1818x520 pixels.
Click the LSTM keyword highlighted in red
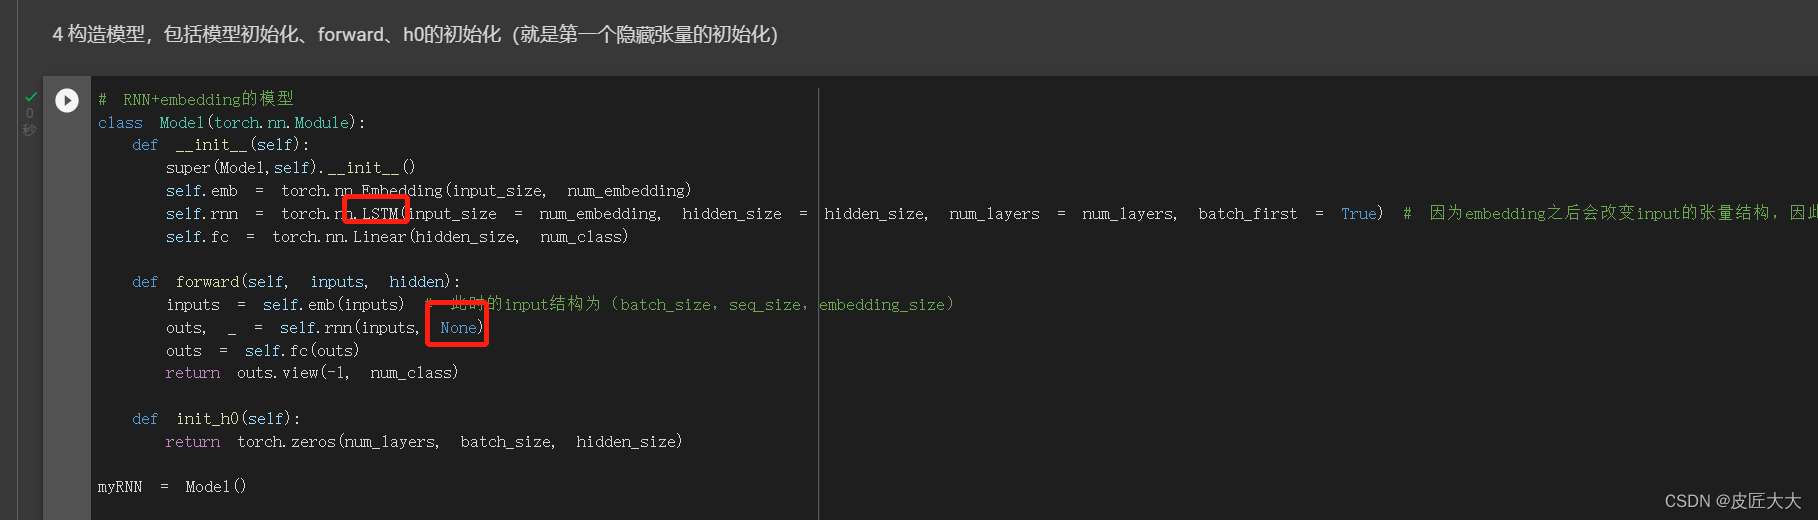379,213
